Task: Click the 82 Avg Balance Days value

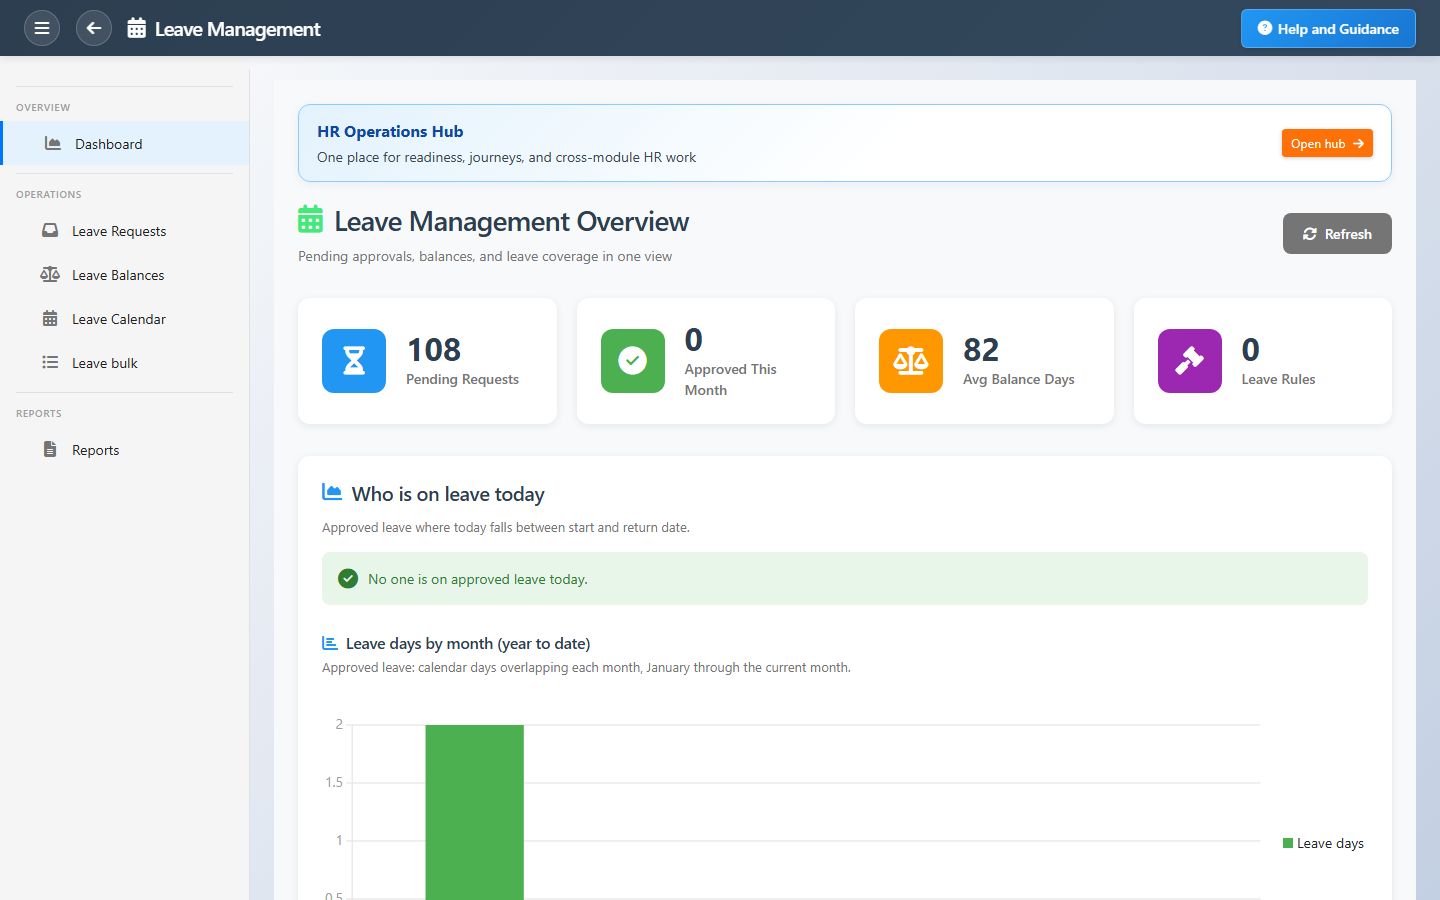Action: tap(981, 349)
